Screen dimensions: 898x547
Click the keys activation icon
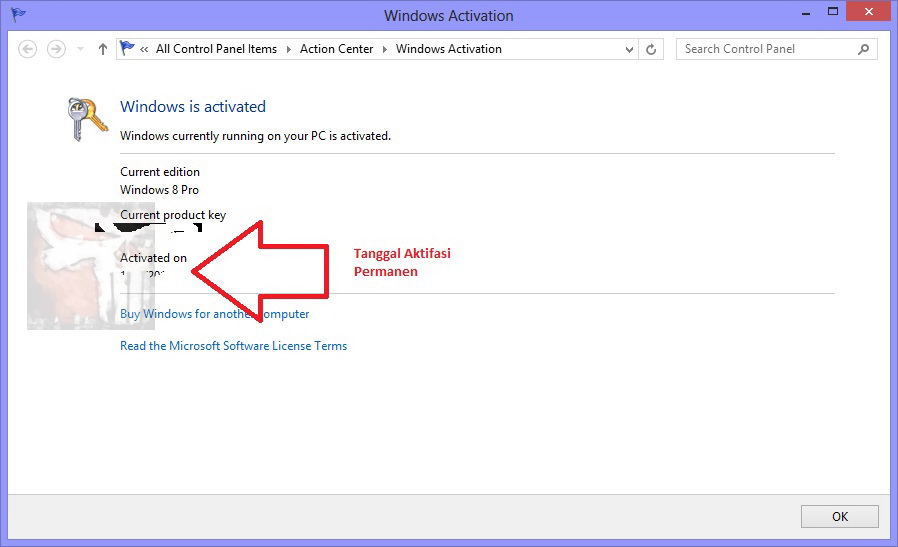coord(86,119)
